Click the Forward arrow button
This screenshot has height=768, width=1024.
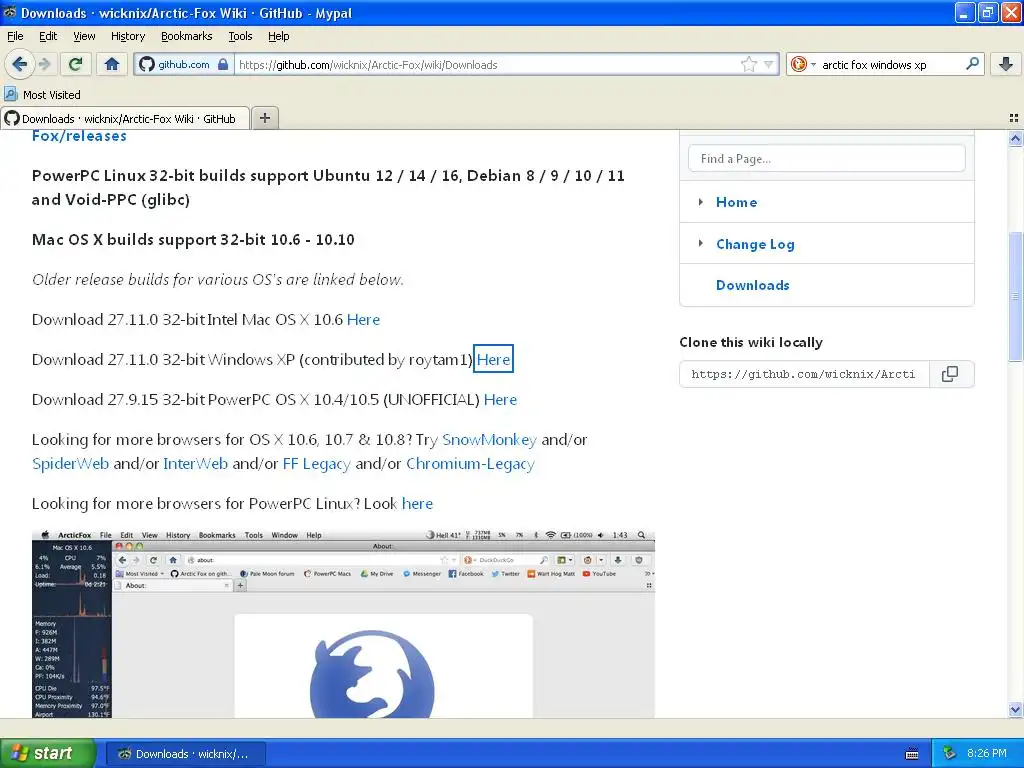pos(45,64)
